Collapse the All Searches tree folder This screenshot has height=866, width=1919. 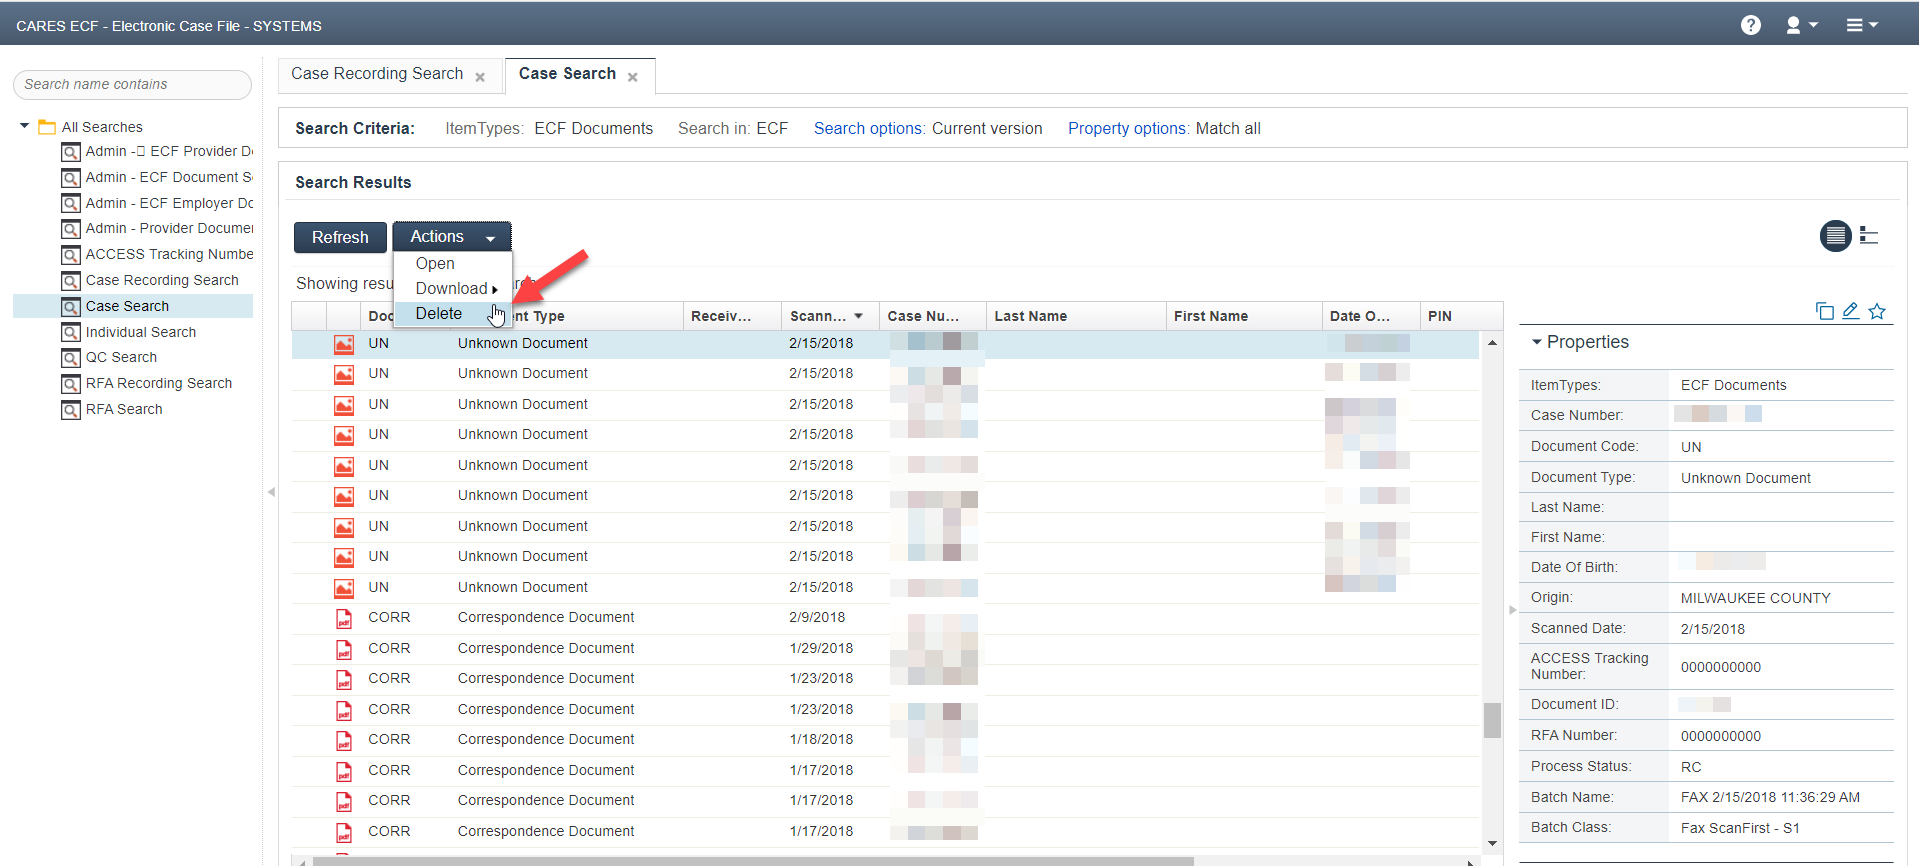pos(24,126)
